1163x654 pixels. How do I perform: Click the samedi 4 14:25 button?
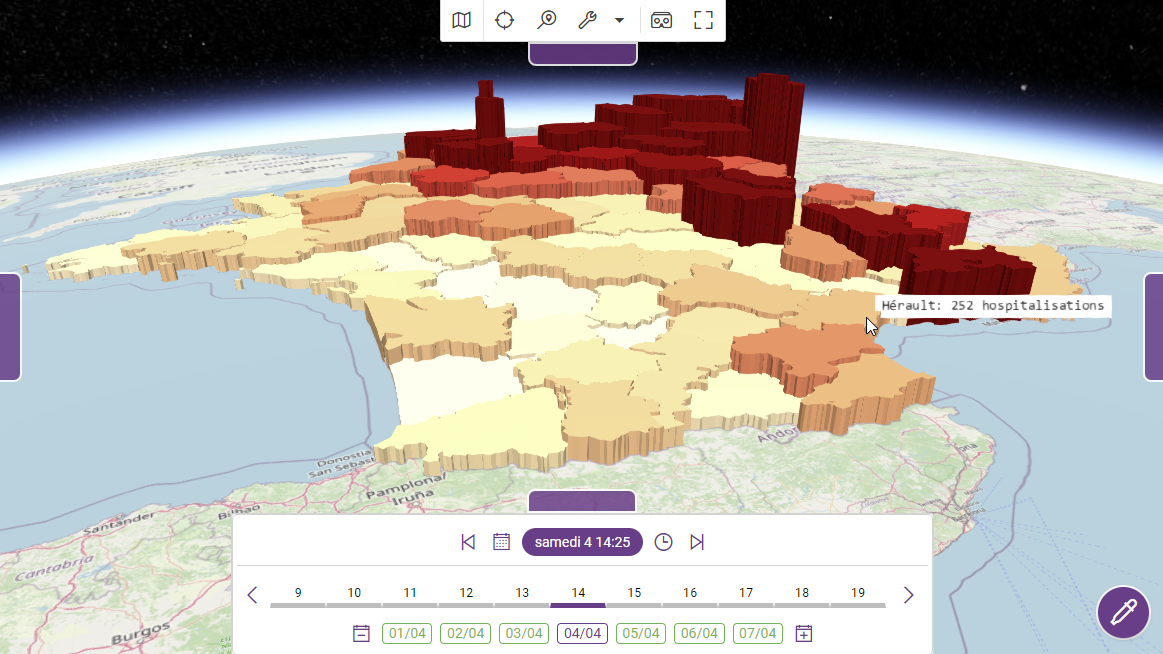tap(582, 541)
